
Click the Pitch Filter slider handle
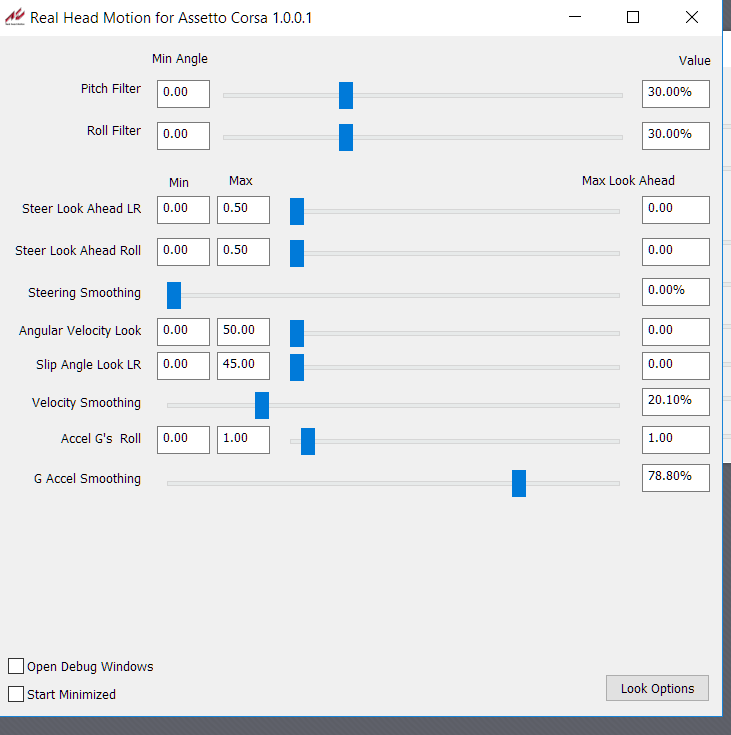pos(346,95)
